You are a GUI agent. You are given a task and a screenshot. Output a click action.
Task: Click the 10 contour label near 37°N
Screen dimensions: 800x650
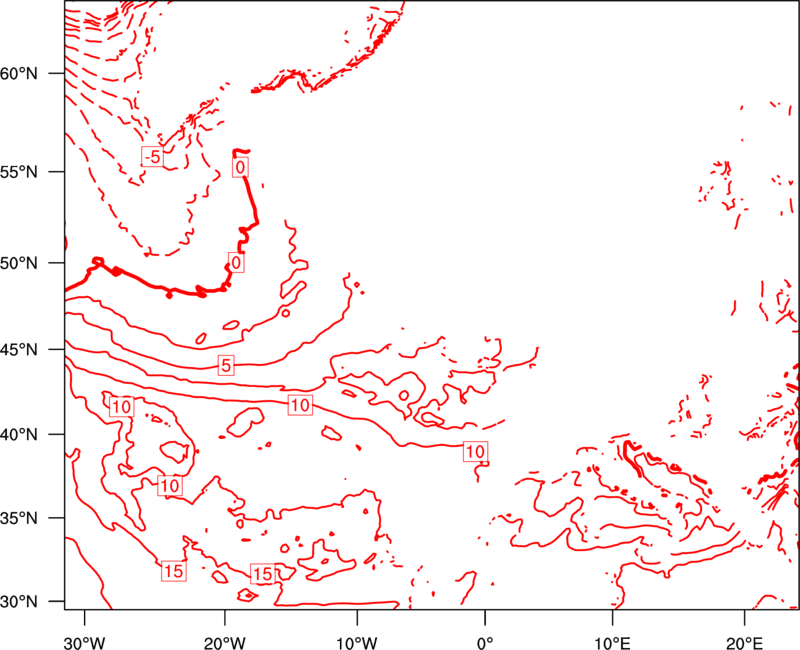click(170, 485)
